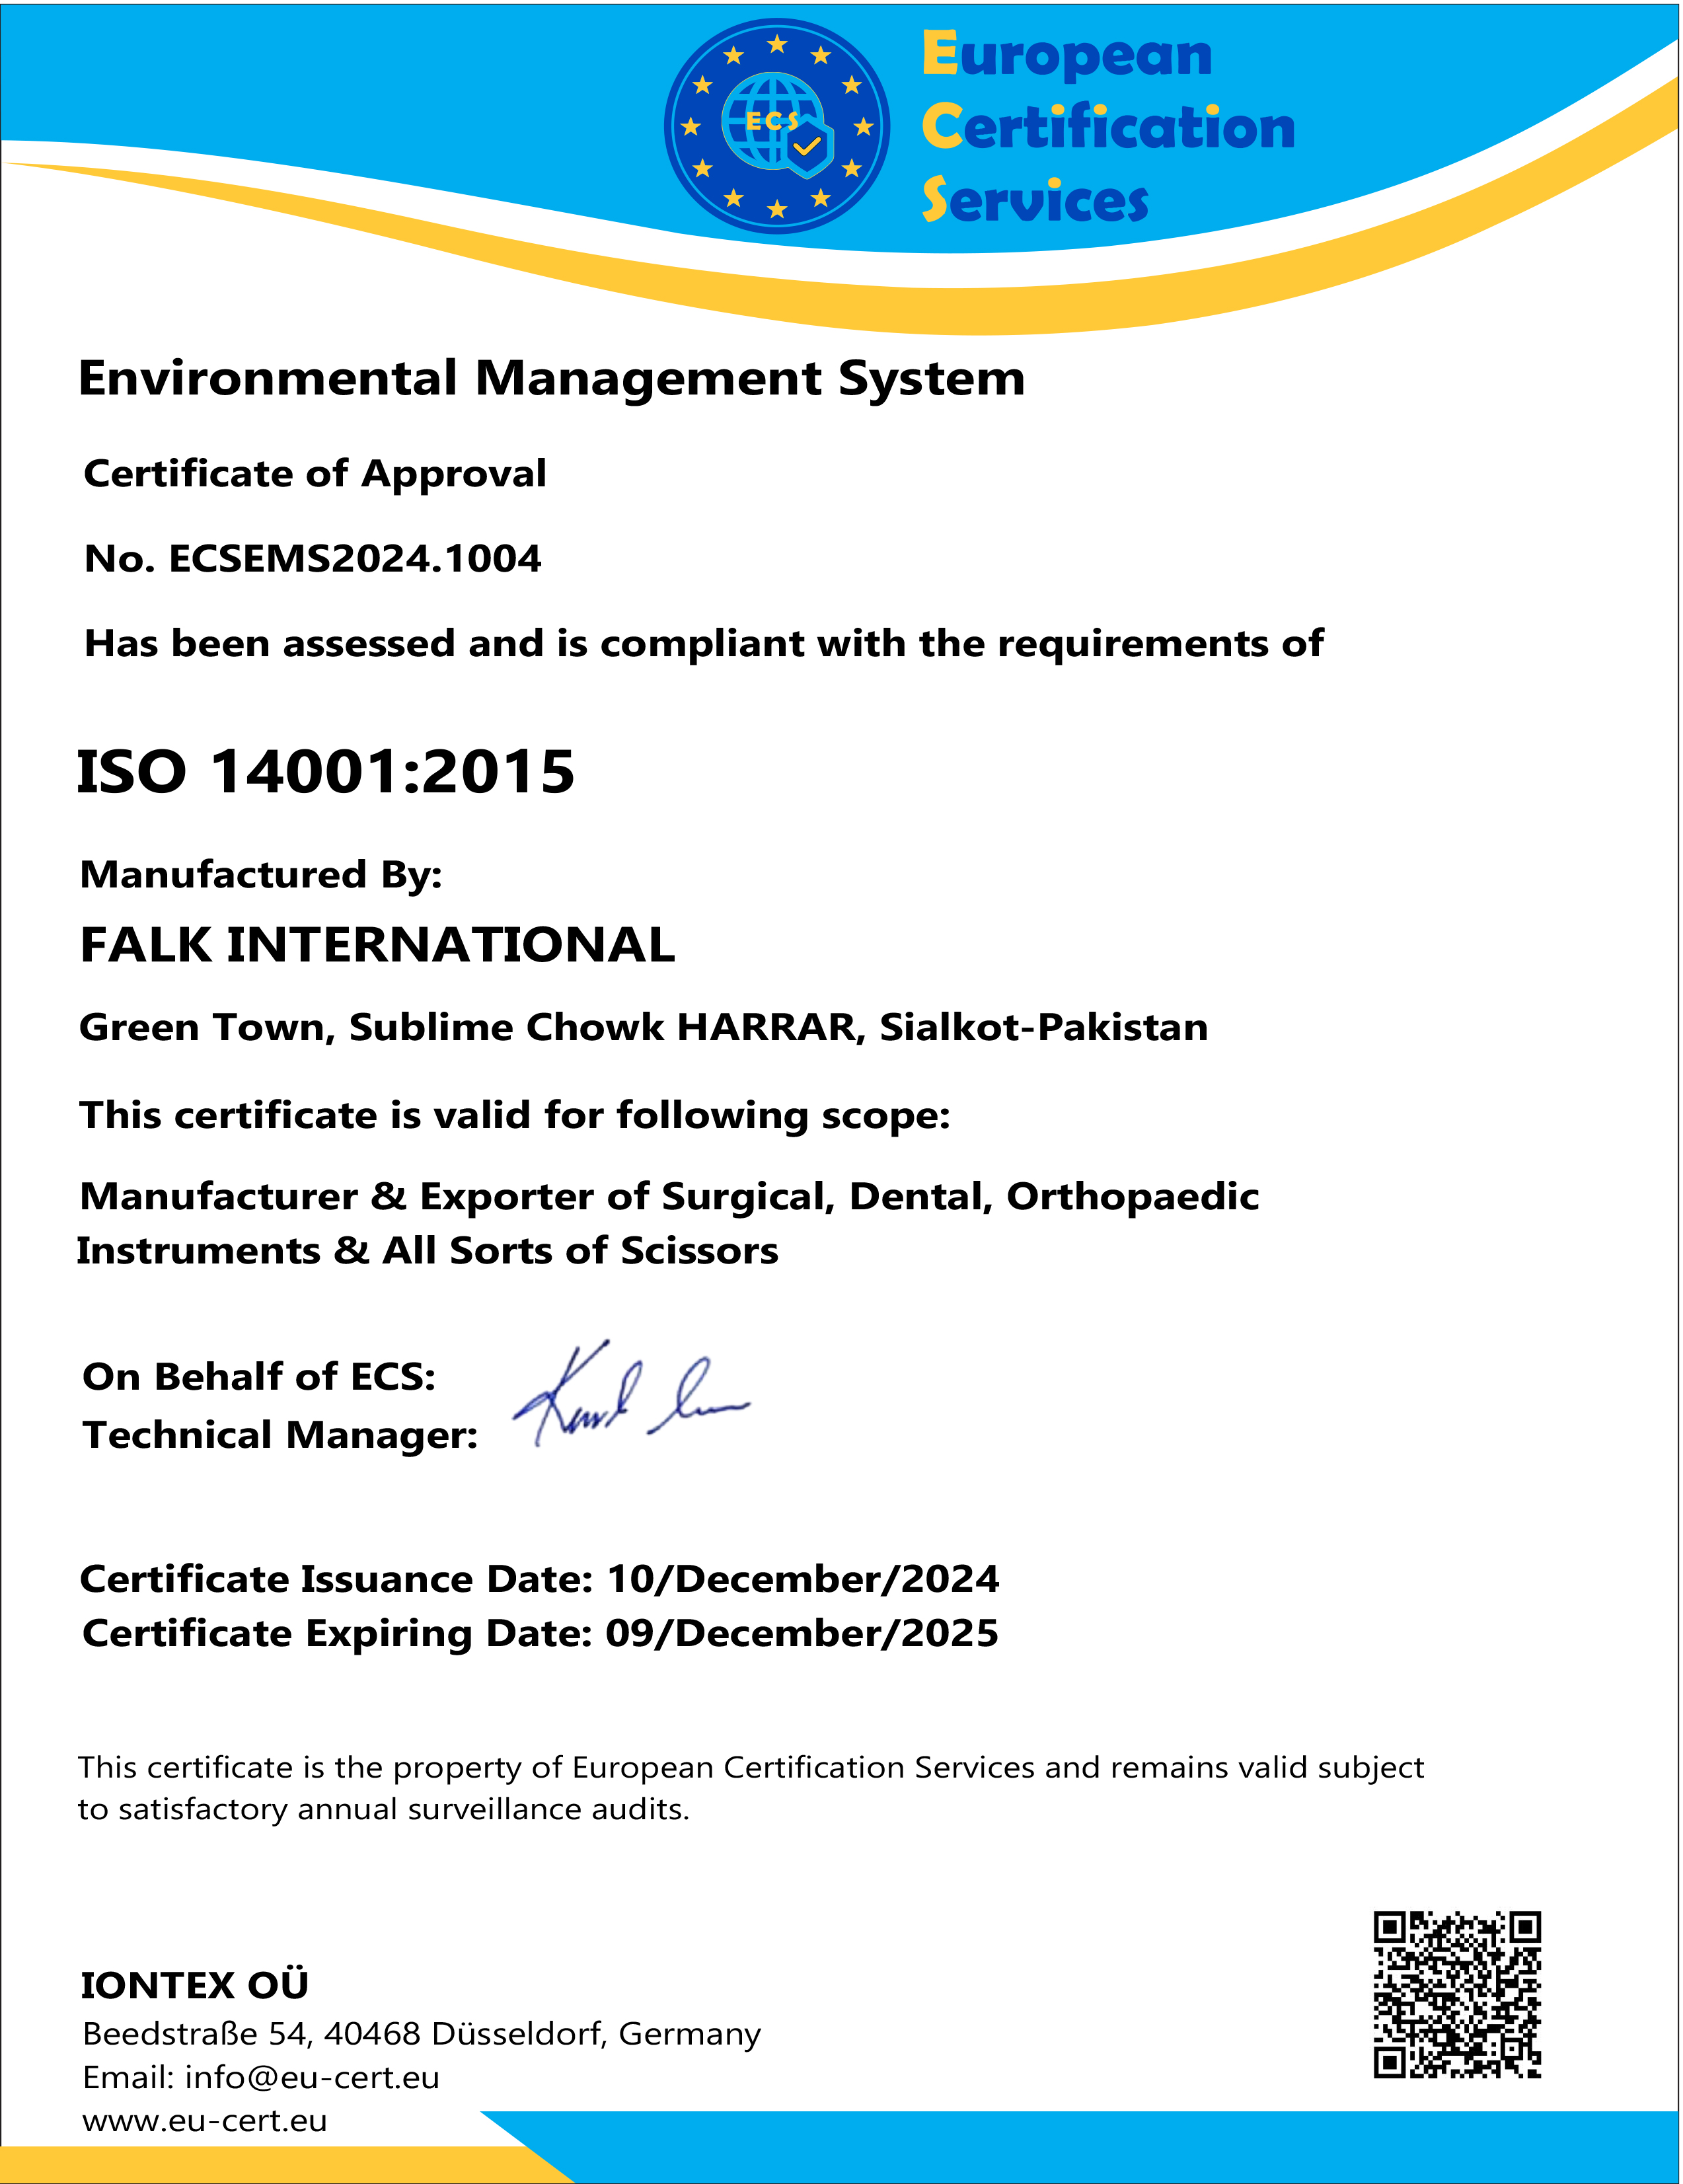Click the "Has been assessed and is compliant" line
The width and height of the screenshot is (1683, 2184).
(x=704, y=643)
